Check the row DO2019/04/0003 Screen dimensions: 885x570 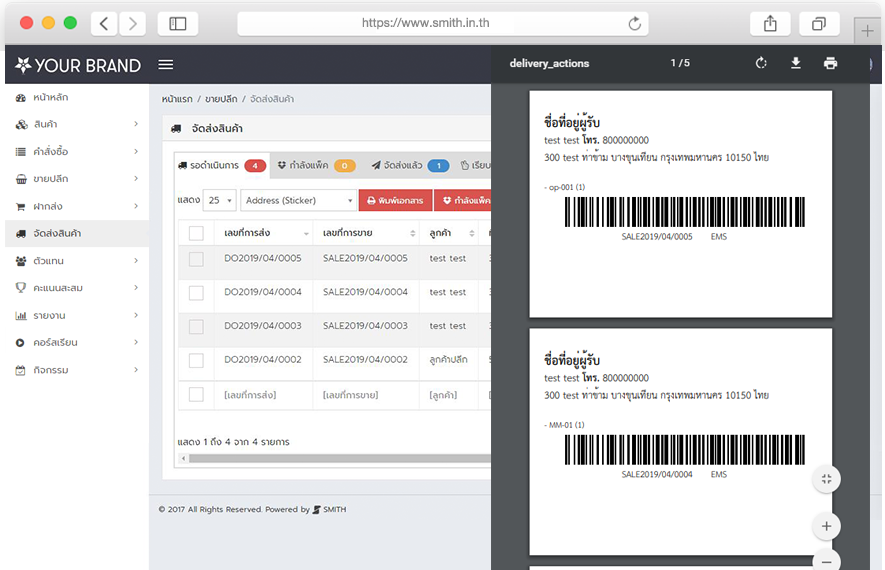click(x=196, y=327)
